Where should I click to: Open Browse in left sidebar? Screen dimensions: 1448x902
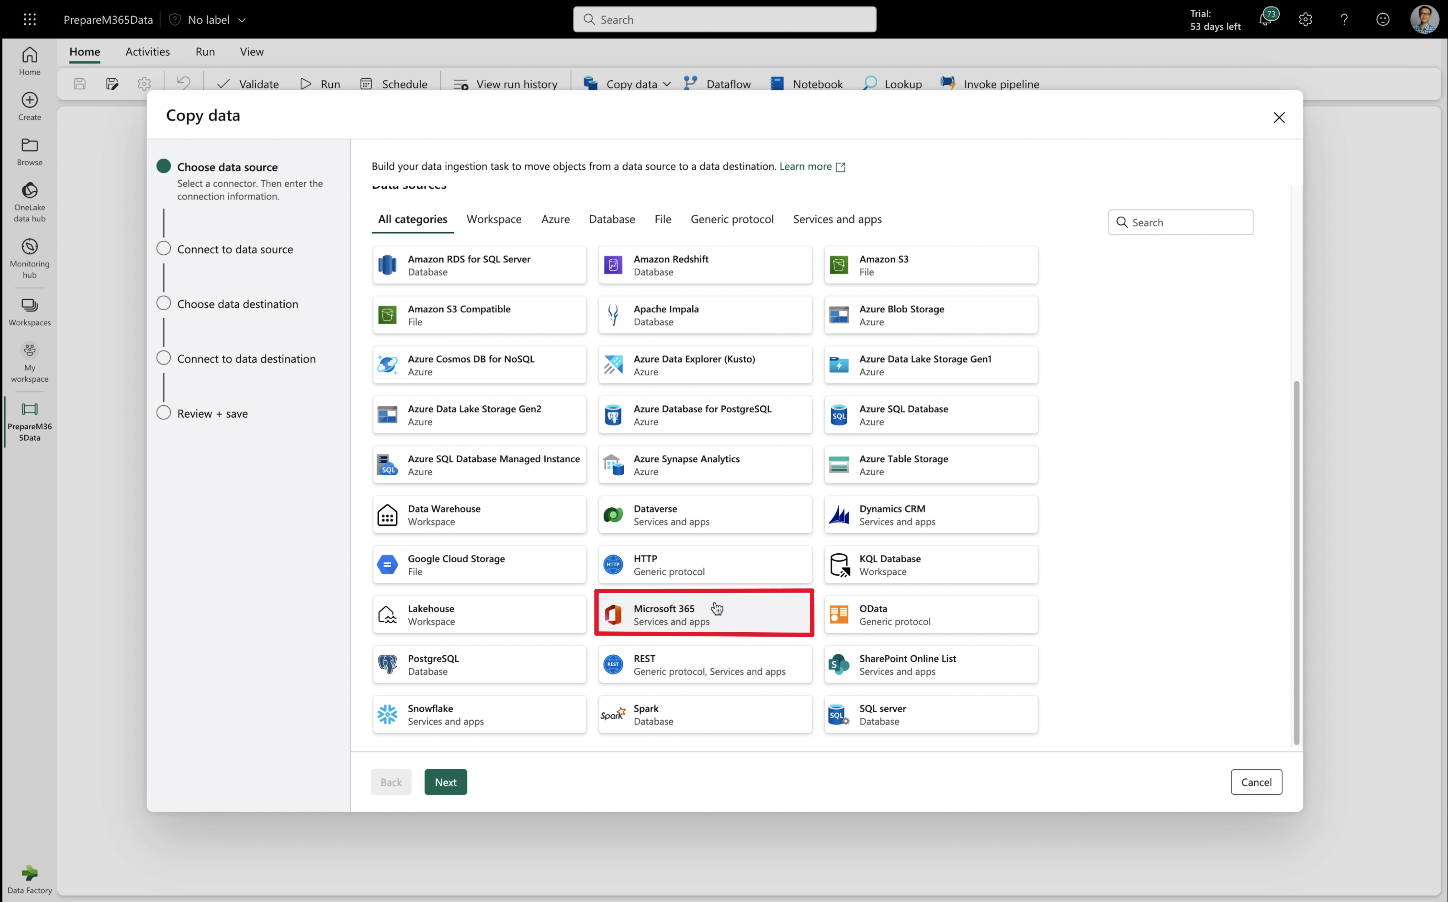[30, 151]
